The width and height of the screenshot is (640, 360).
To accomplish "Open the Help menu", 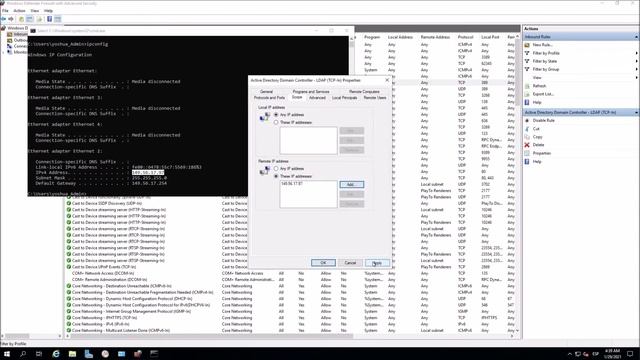I will click(x=48, y=11).
